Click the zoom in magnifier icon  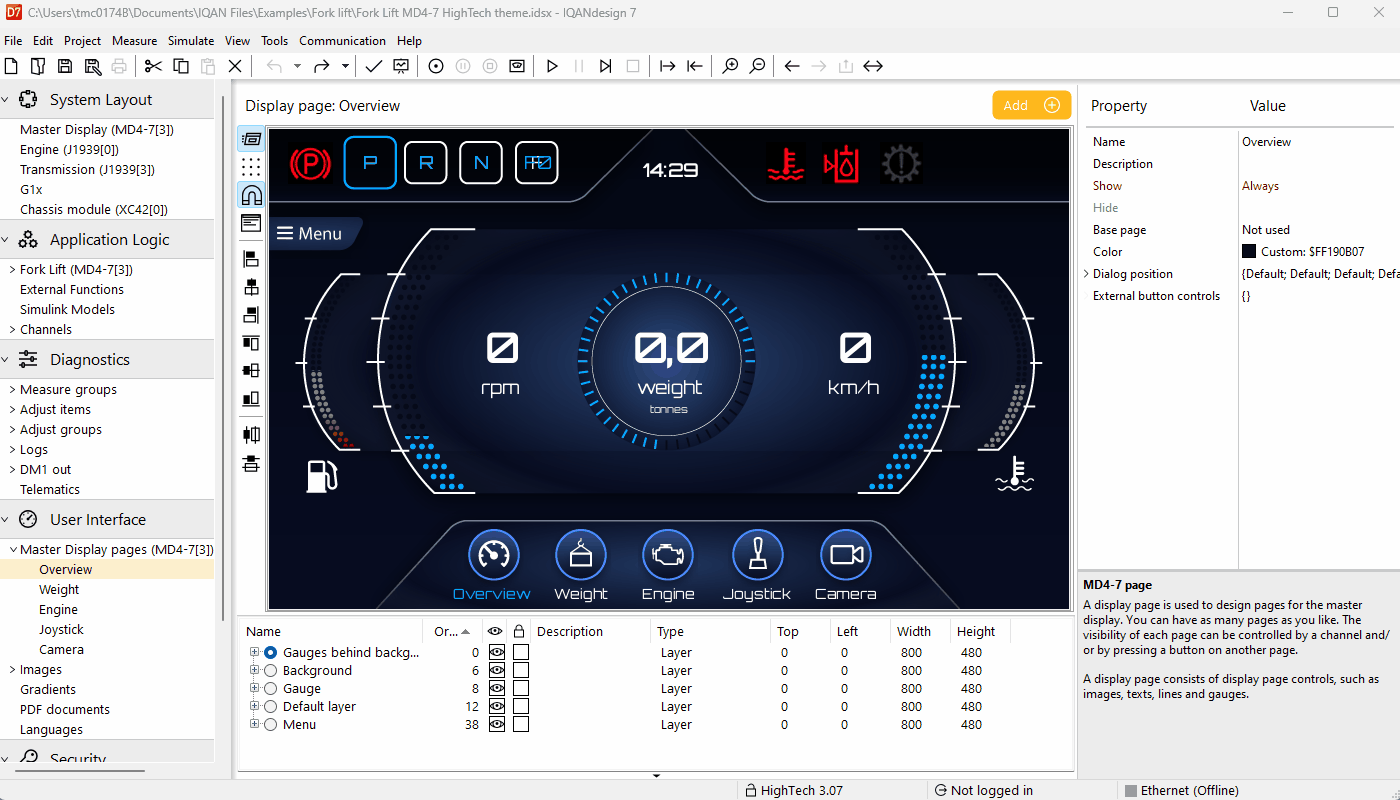tap(731, 66)
